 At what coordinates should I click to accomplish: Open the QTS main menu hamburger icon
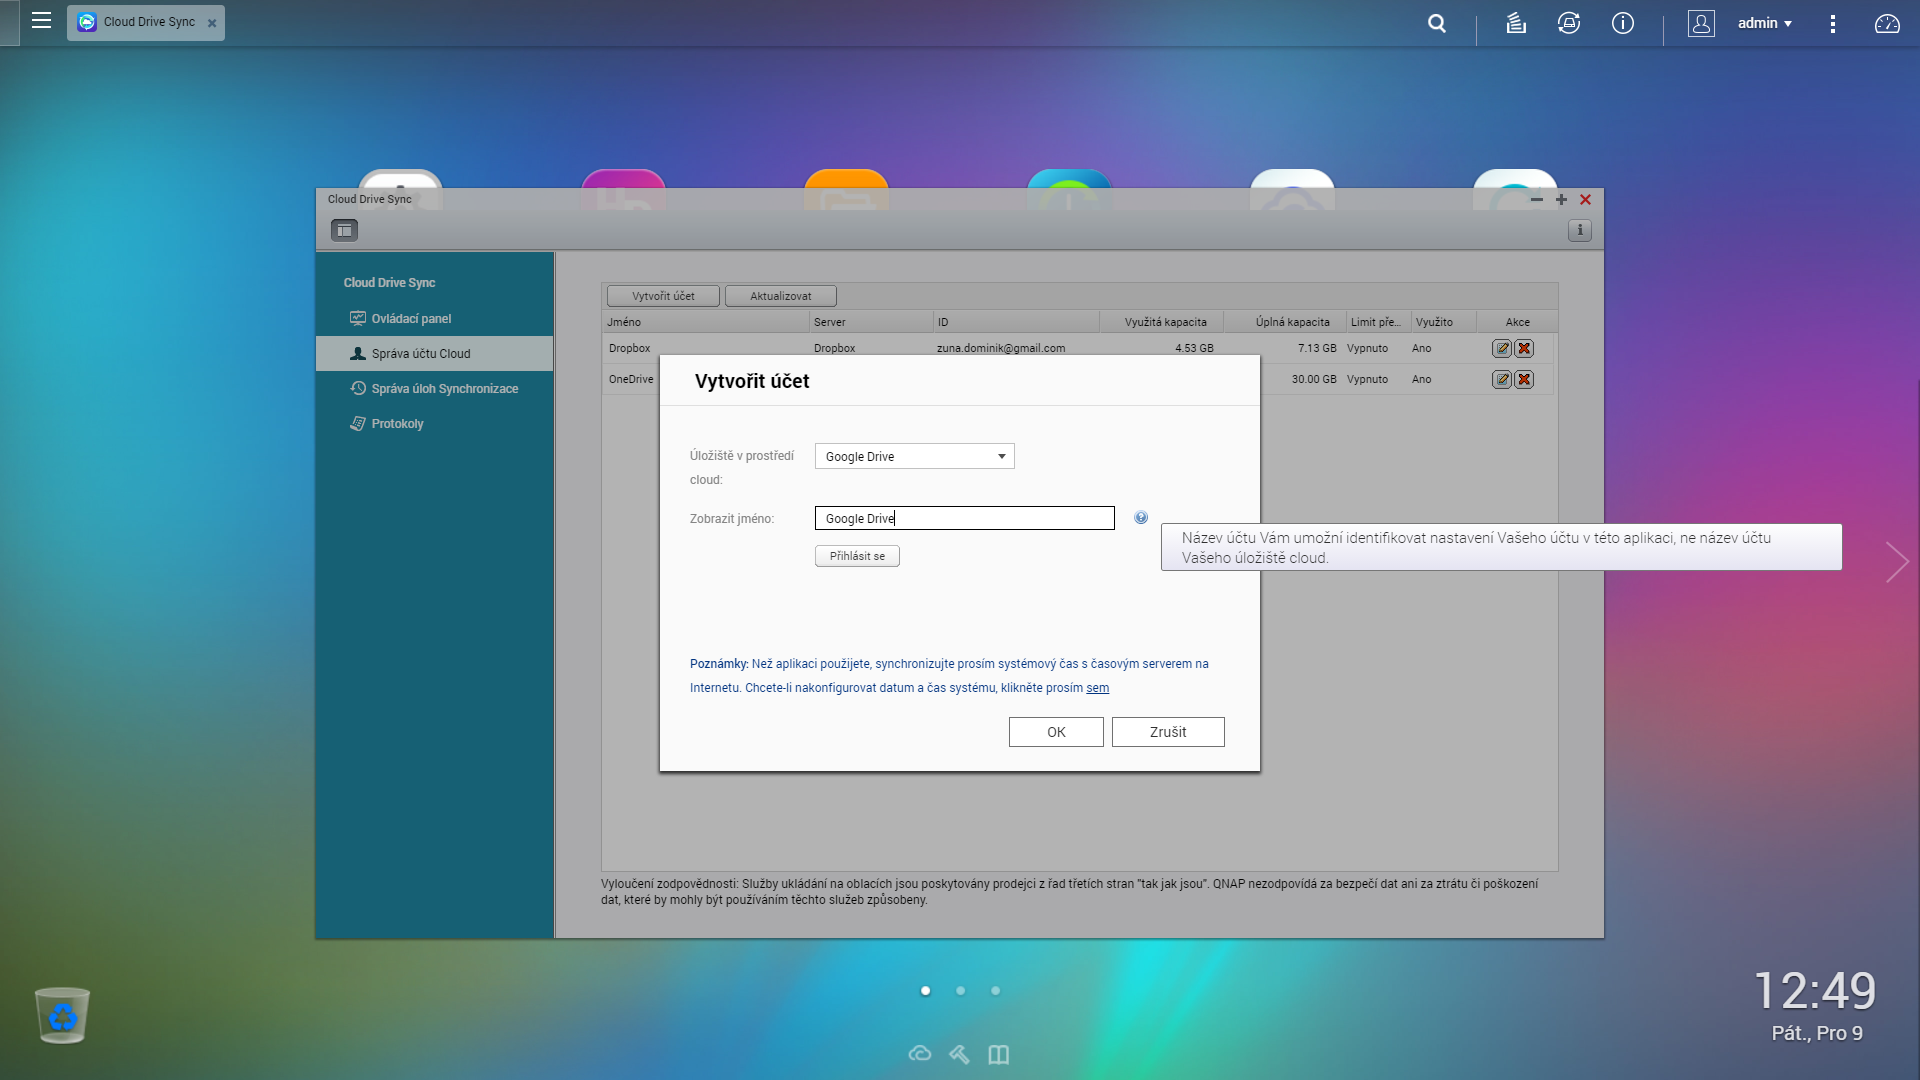pos(41,21)
